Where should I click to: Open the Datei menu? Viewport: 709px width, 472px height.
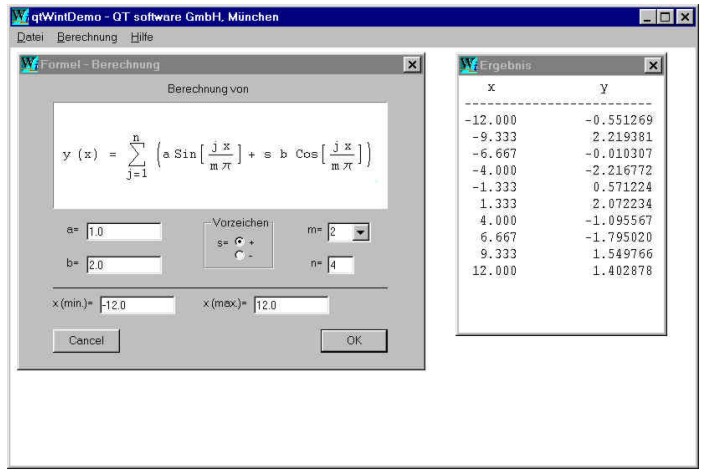pos(31,38)
